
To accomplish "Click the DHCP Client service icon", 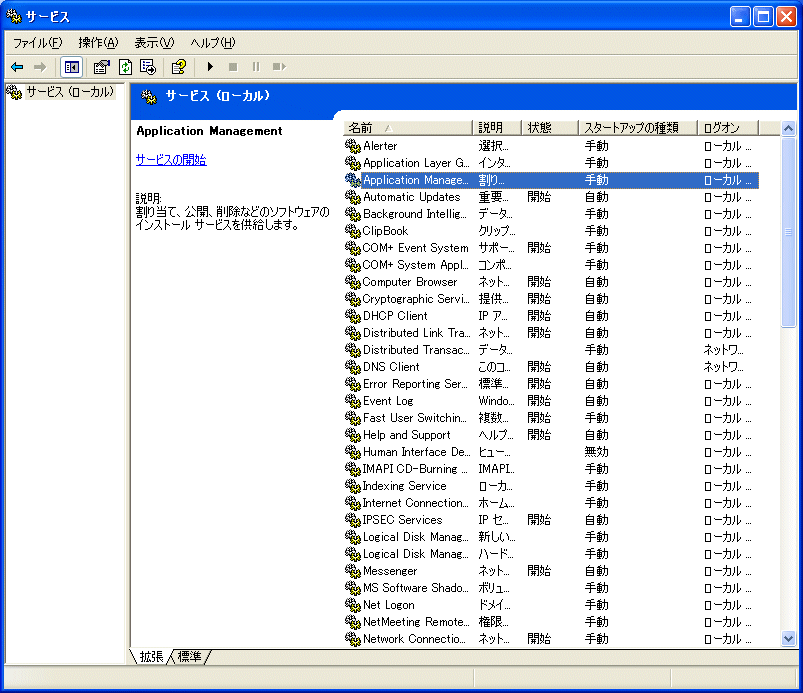I will click(353, 316).
